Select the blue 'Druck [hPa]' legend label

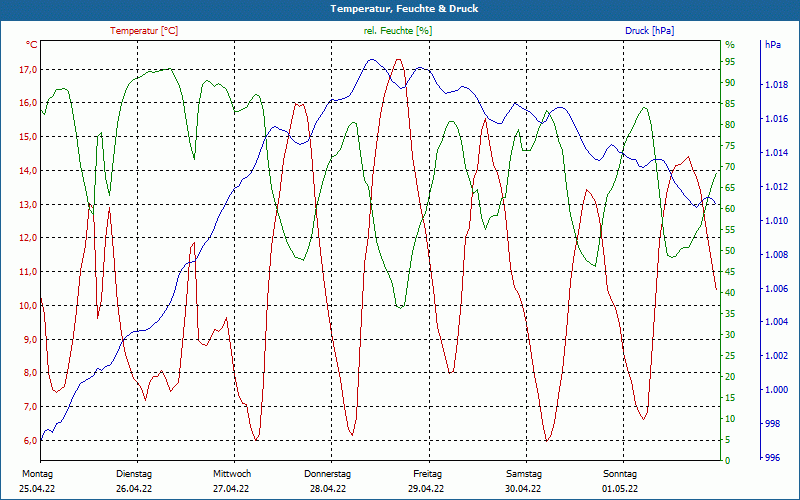649,31
